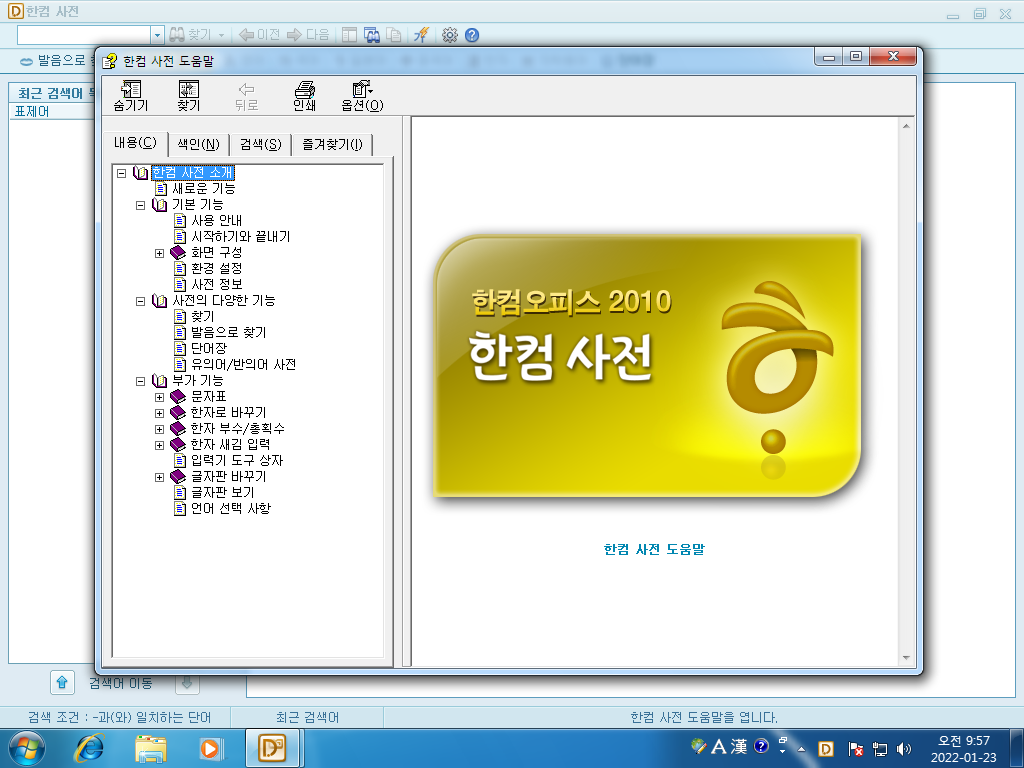Screen dimensions: 1024x768
Task: Select the 환경 설정 topic
Action: point(216,268)
